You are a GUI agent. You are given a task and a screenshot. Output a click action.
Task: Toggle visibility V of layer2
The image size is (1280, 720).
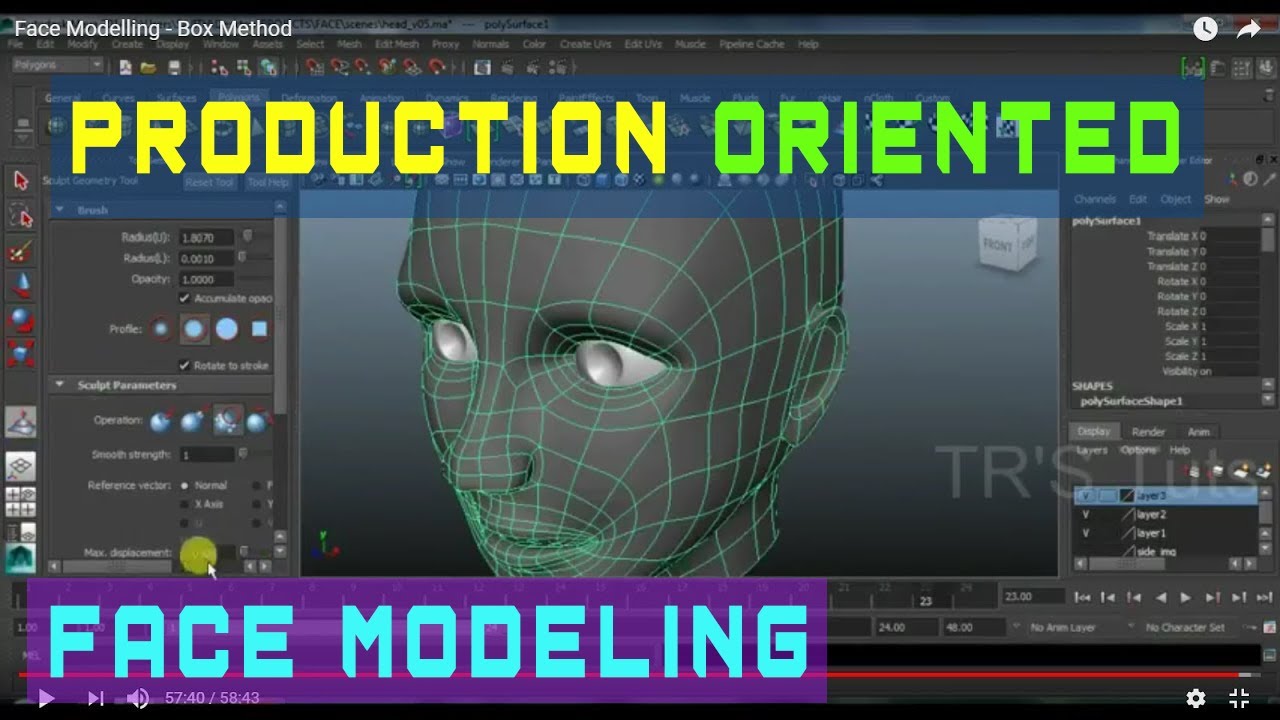point(1085,515)
